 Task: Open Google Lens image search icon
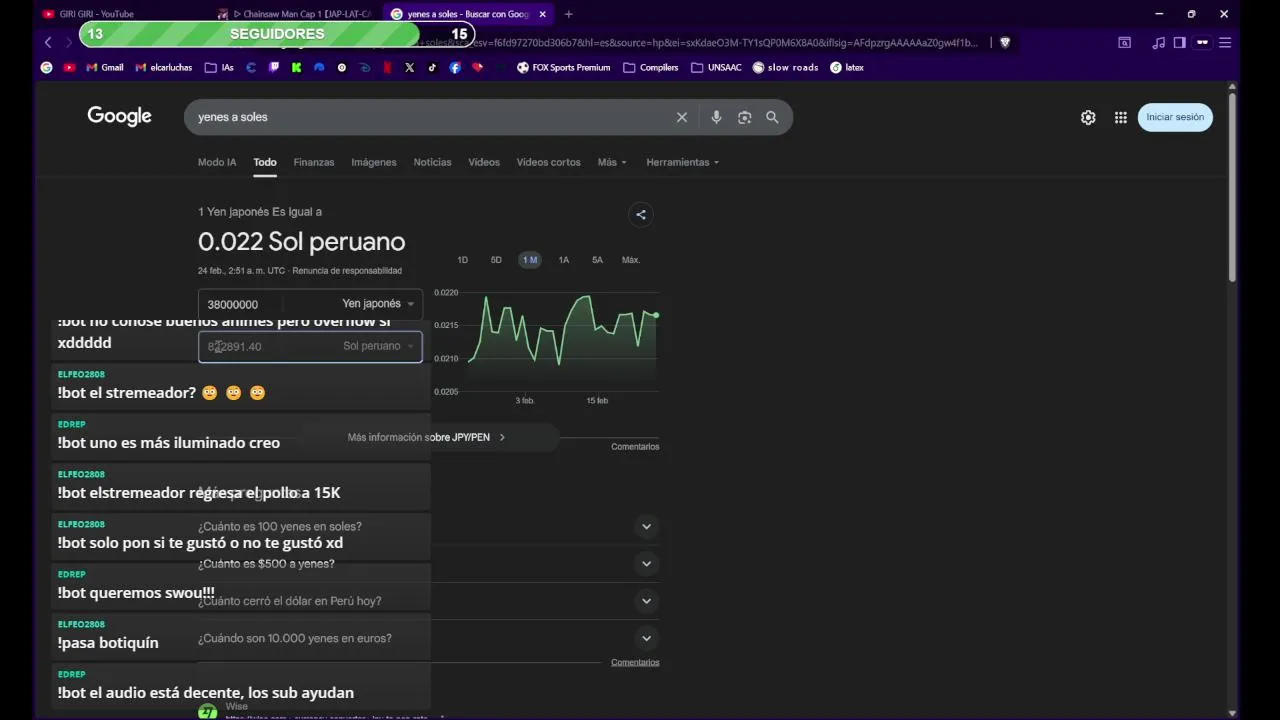744,117
